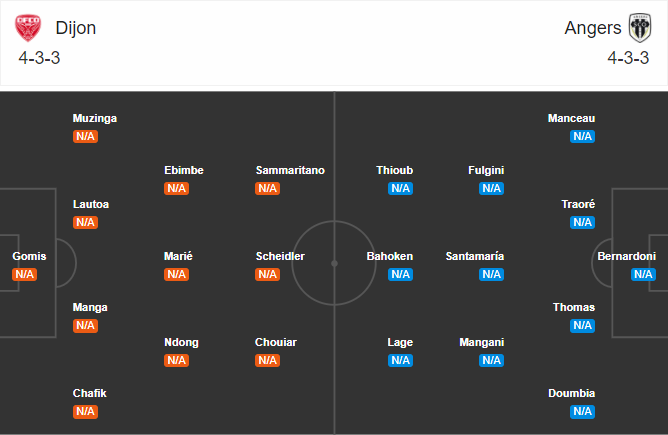668x435 pixels.
Task: Open player Ebimbe's profile
Action: coord(184,170)
